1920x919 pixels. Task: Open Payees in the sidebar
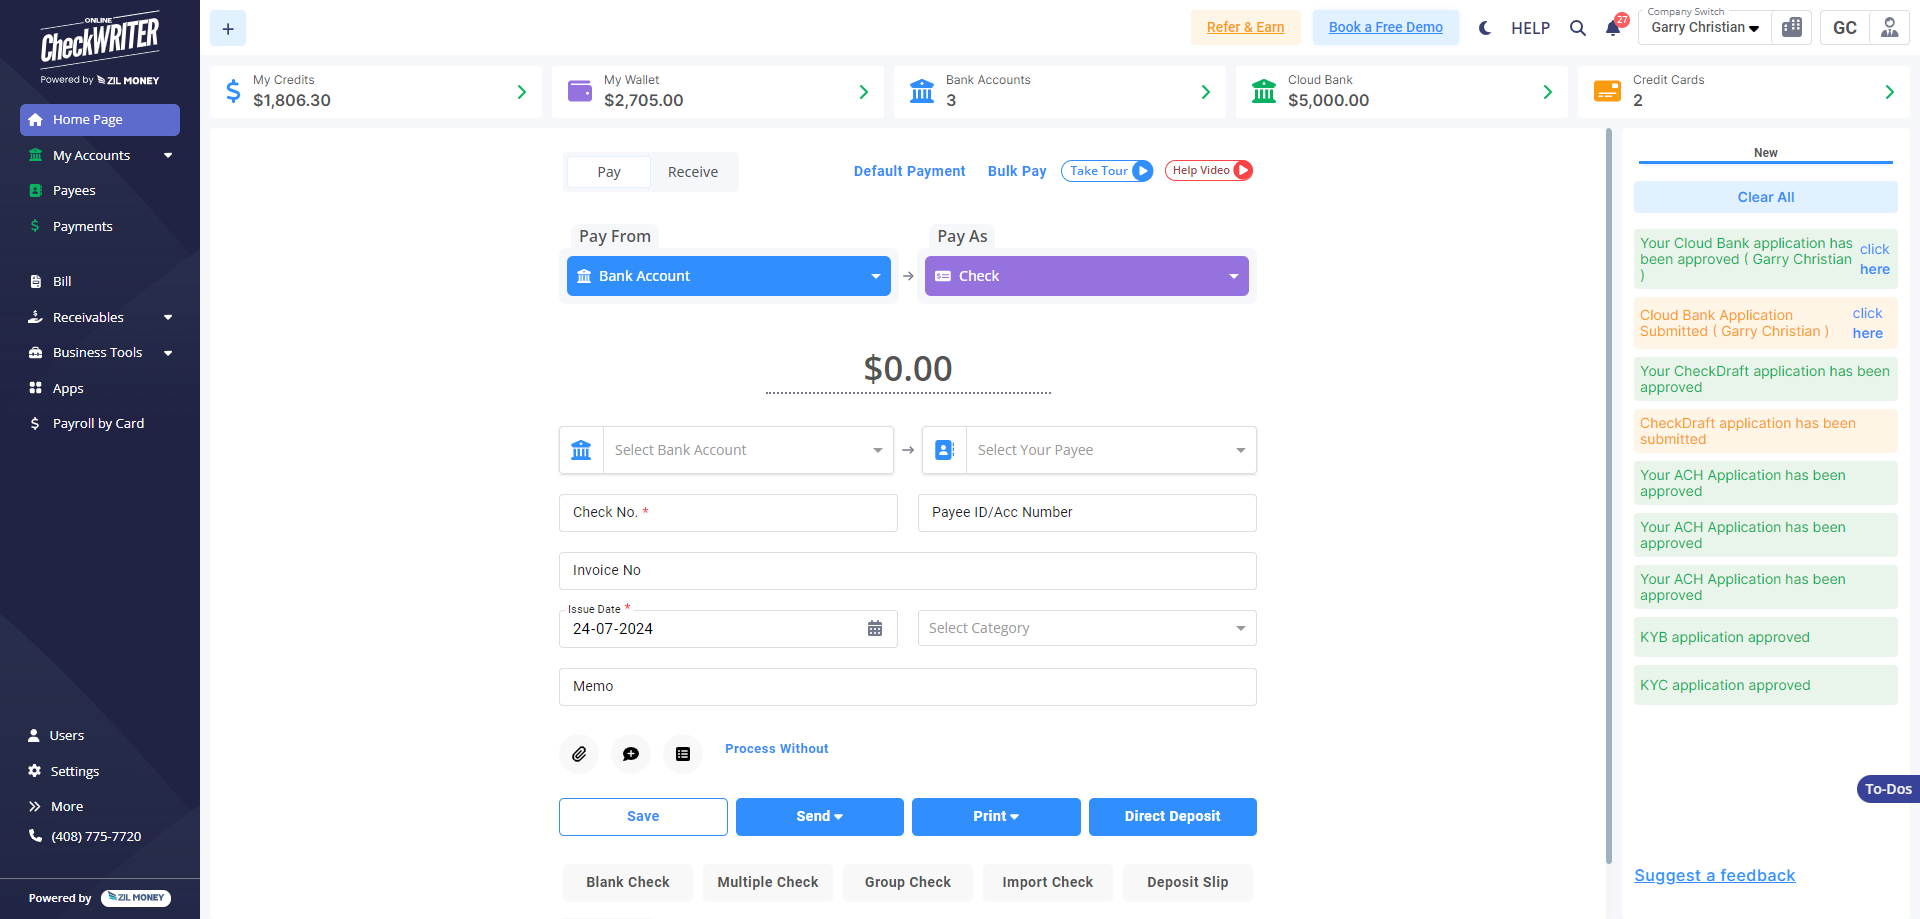74,191
